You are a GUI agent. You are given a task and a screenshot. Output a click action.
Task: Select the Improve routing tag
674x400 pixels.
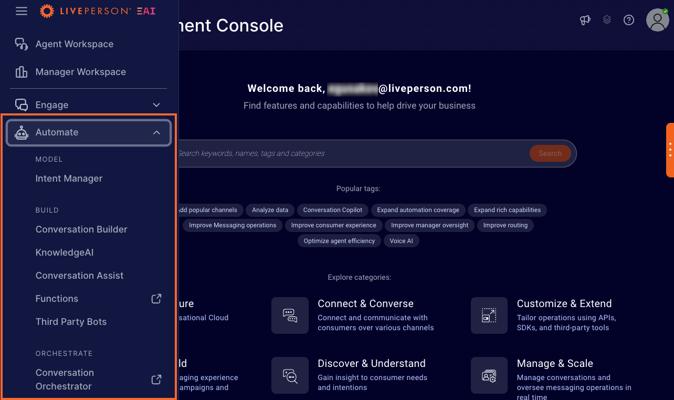(x=505, y=226)
